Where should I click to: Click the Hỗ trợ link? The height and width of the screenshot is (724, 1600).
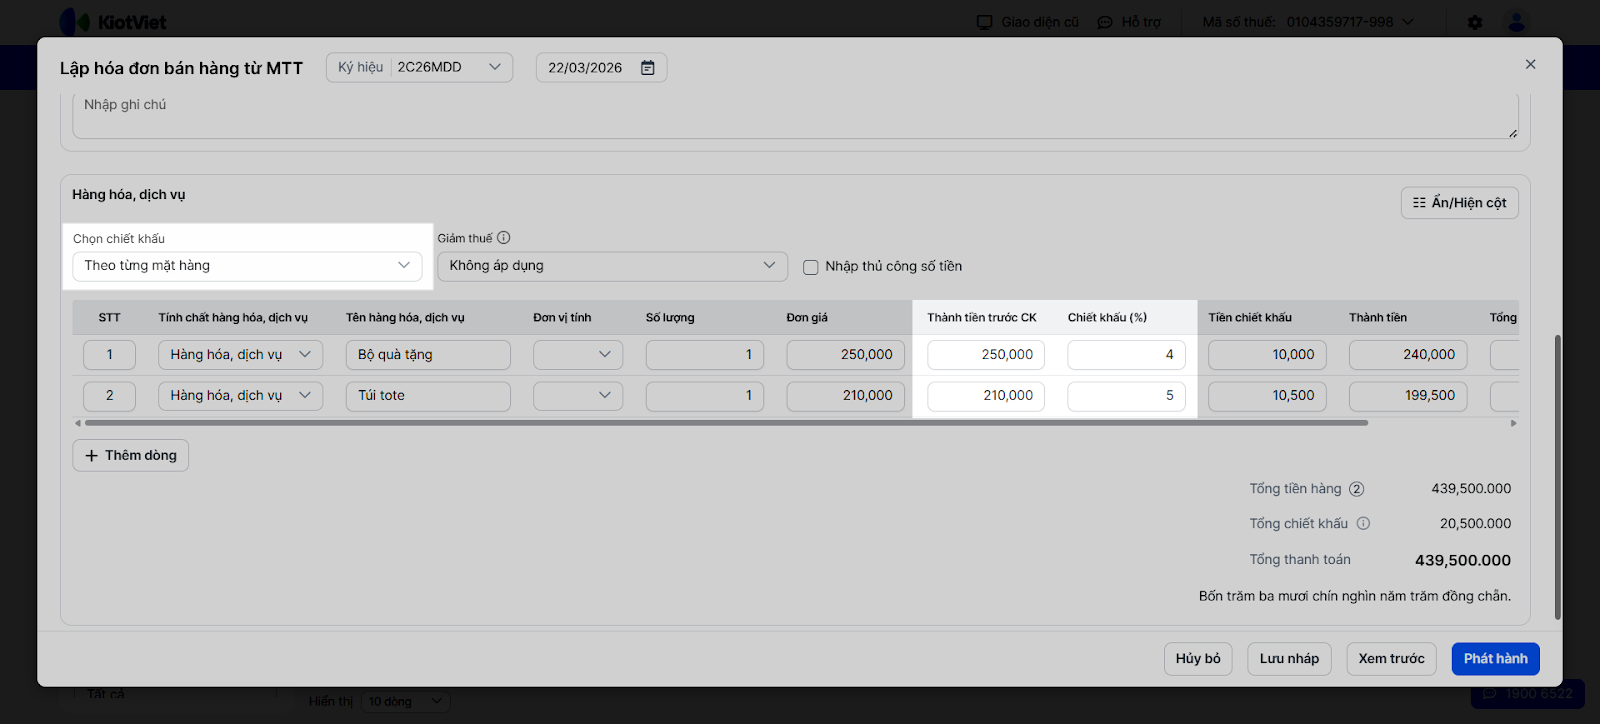(x=1141, y=22)
